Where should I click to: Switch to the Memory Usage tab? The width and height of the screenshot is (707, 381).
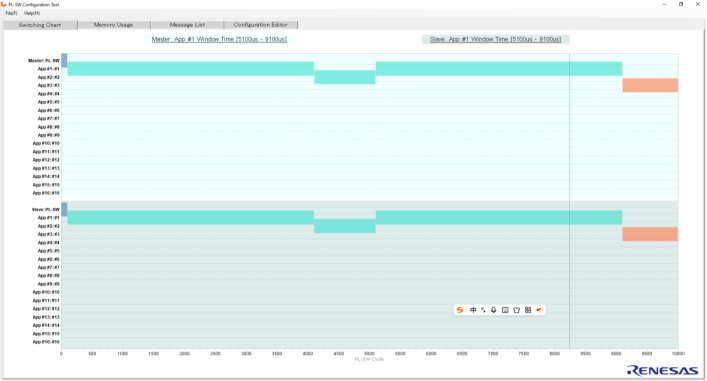(x=114, y=25)
